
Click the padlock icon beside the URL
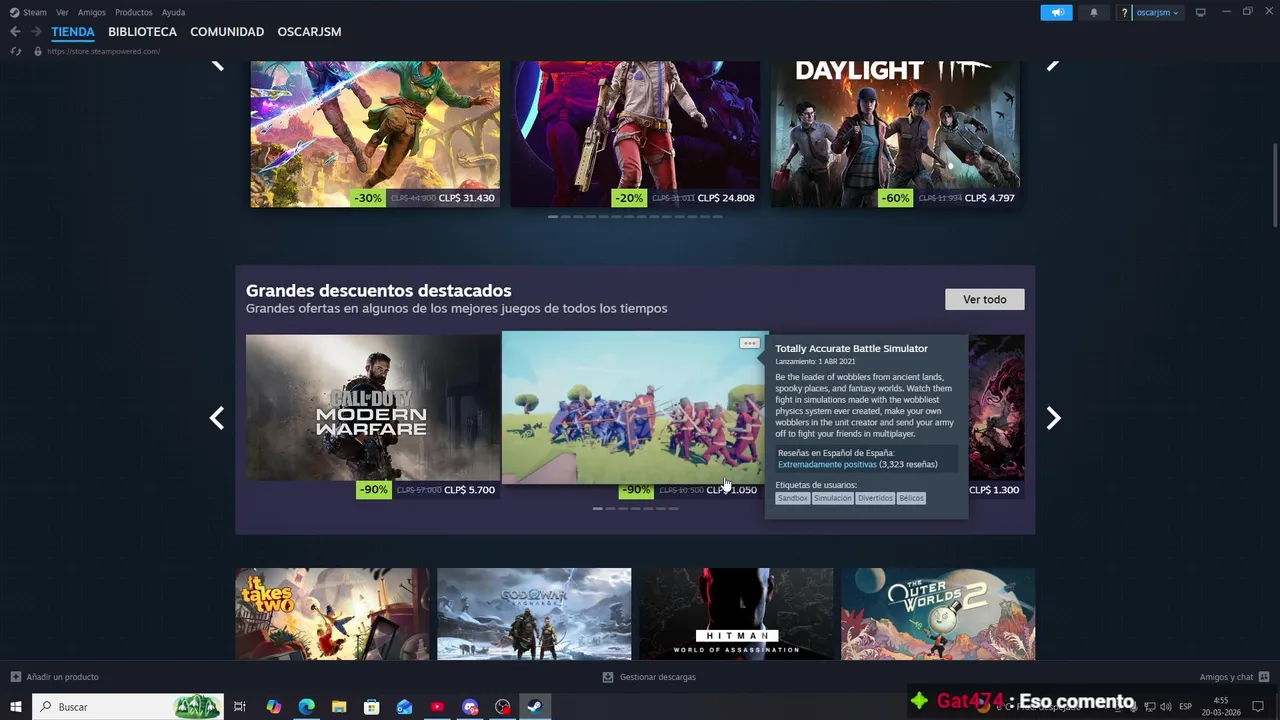38,51
